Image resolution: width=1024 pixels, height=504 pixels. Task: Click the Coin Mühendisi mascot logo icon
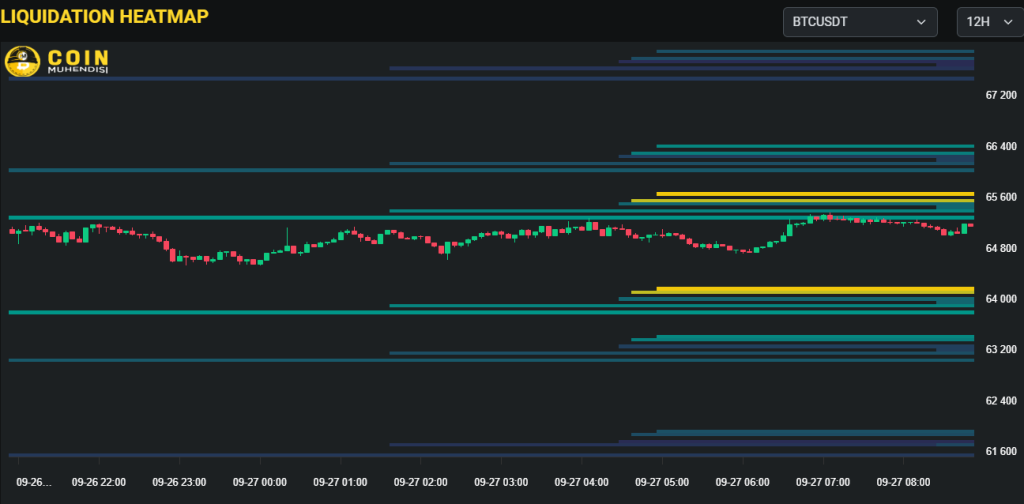(x=21, y=62)
